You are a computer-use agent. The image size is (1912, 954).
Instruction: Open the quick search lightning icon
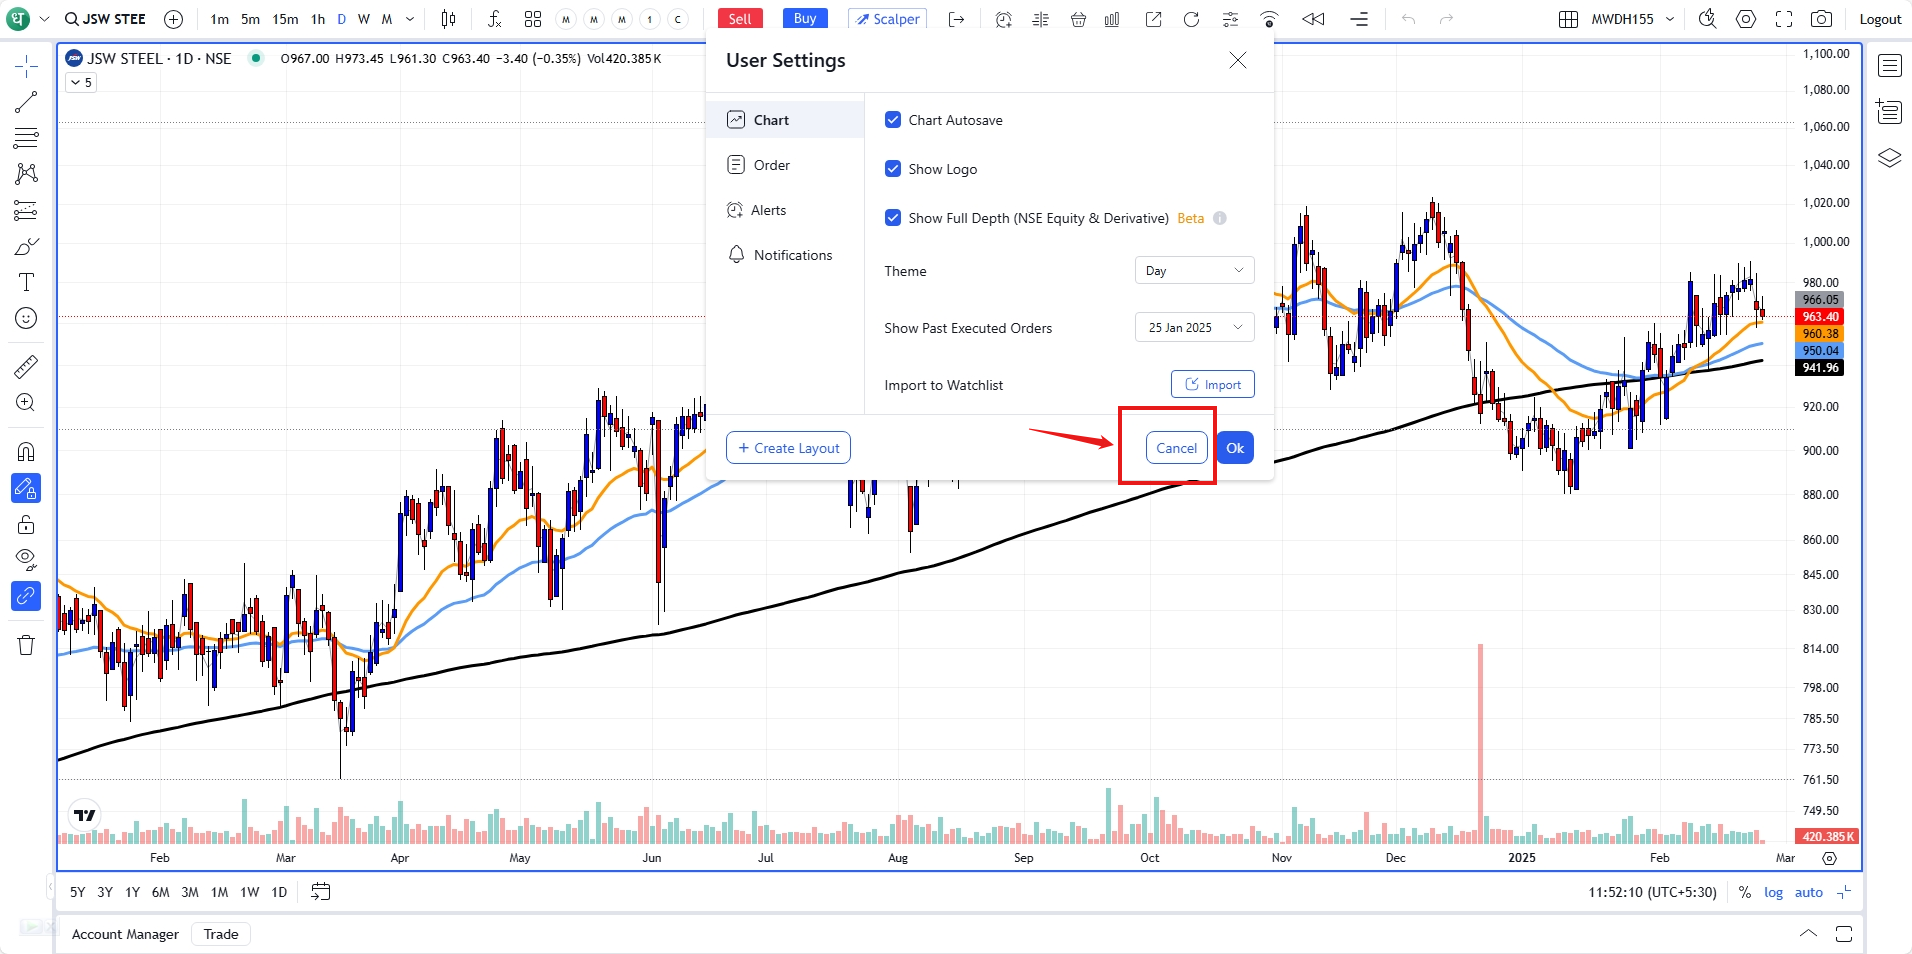1708,19
